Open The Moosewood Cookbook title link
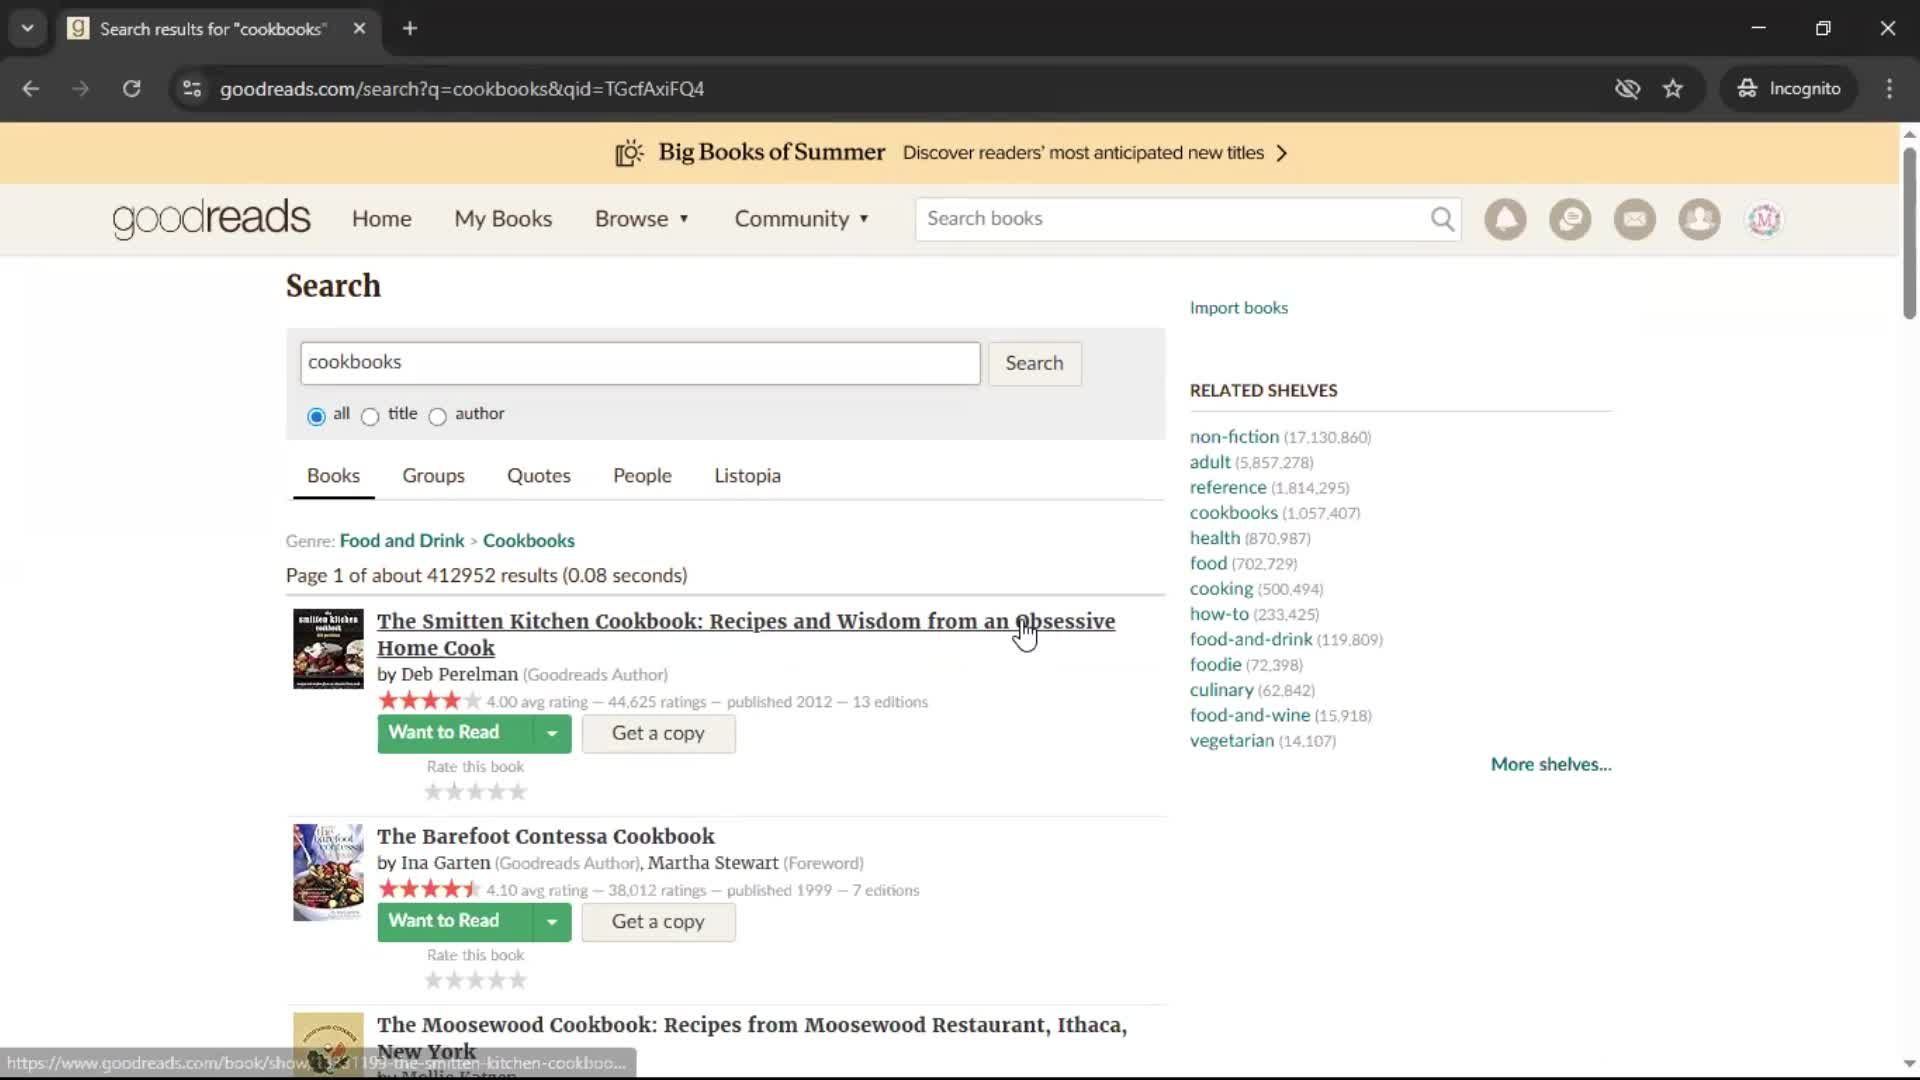The image size is (1920, 1080). coord(752,1038)
